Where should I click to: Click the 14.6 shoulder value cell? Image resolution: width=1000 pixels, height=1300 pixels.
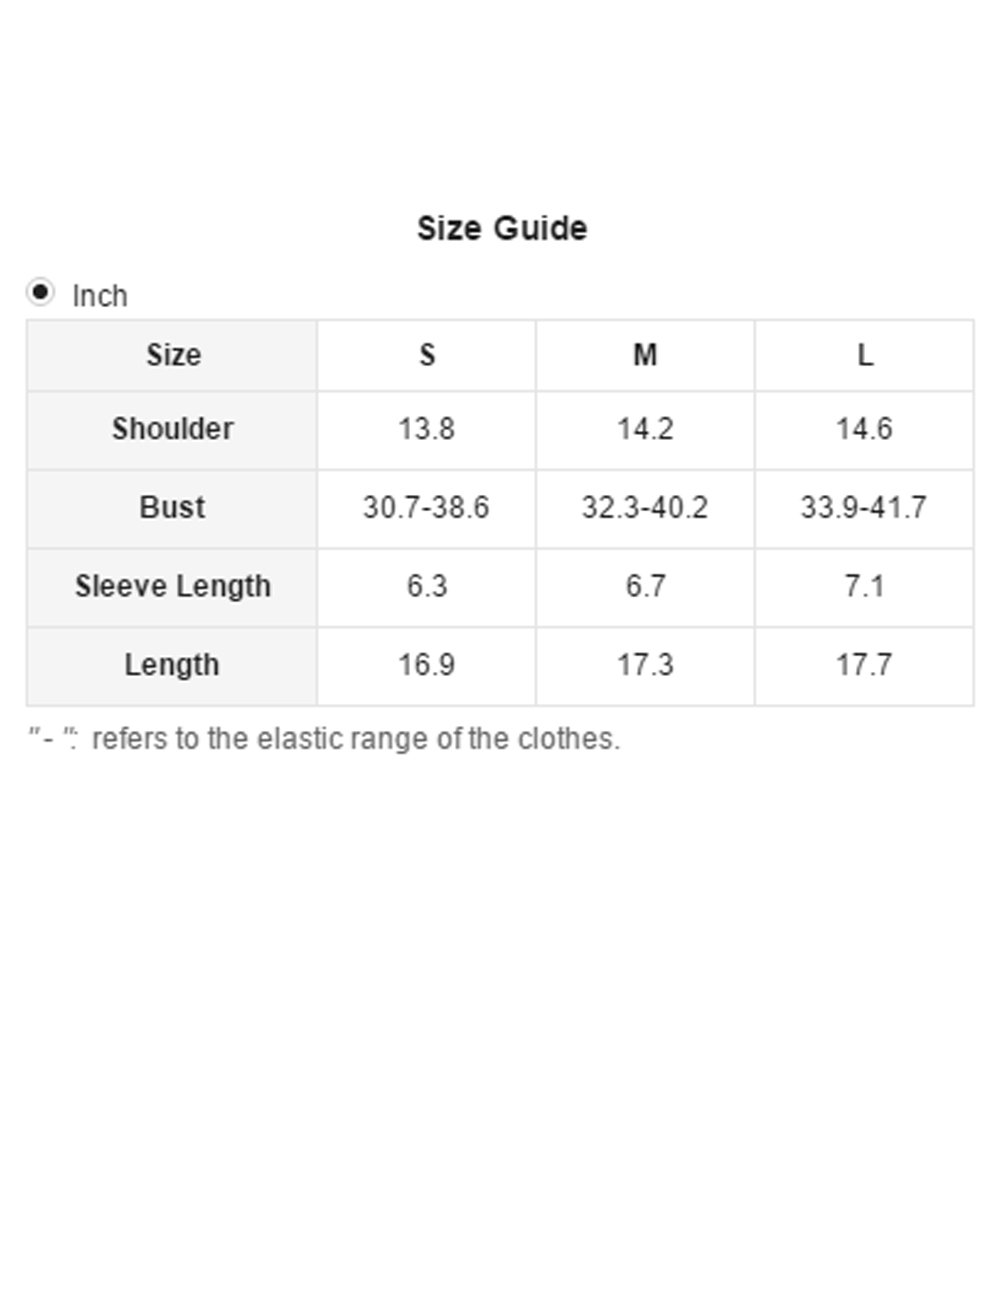[865, 430]
